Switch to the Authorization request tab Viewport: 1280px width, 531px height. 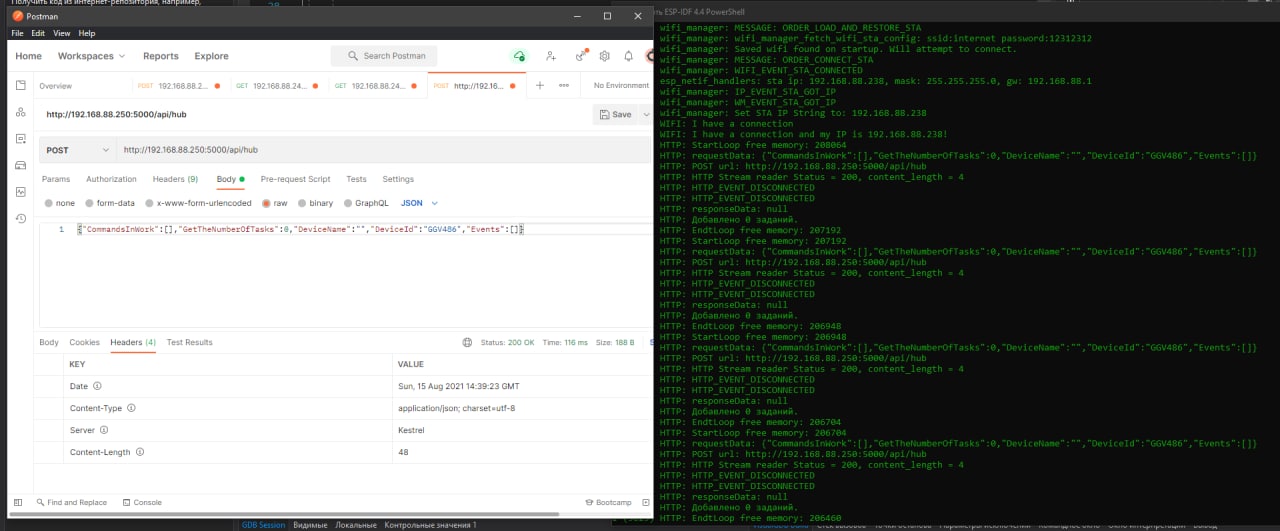tap(111, 179)
